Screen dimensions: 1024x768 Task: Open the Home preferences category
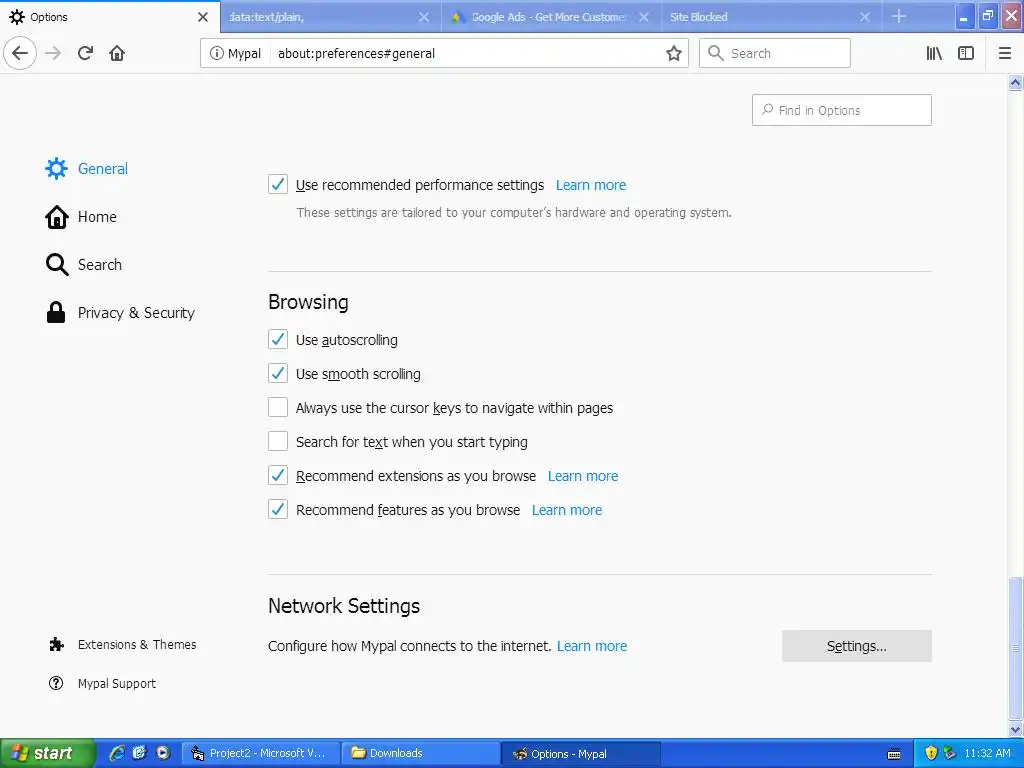[81, 217]
